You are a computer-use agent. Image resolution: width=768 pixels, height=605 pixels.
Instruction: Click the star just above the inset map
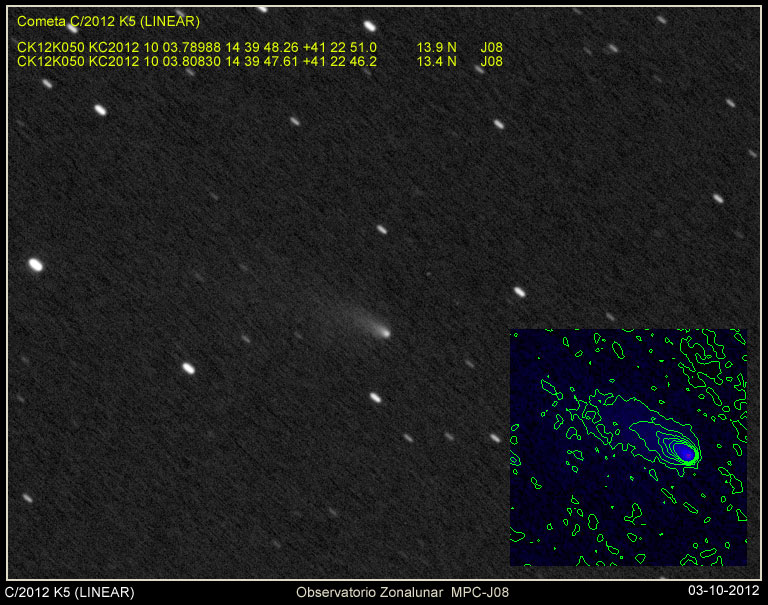519,292
